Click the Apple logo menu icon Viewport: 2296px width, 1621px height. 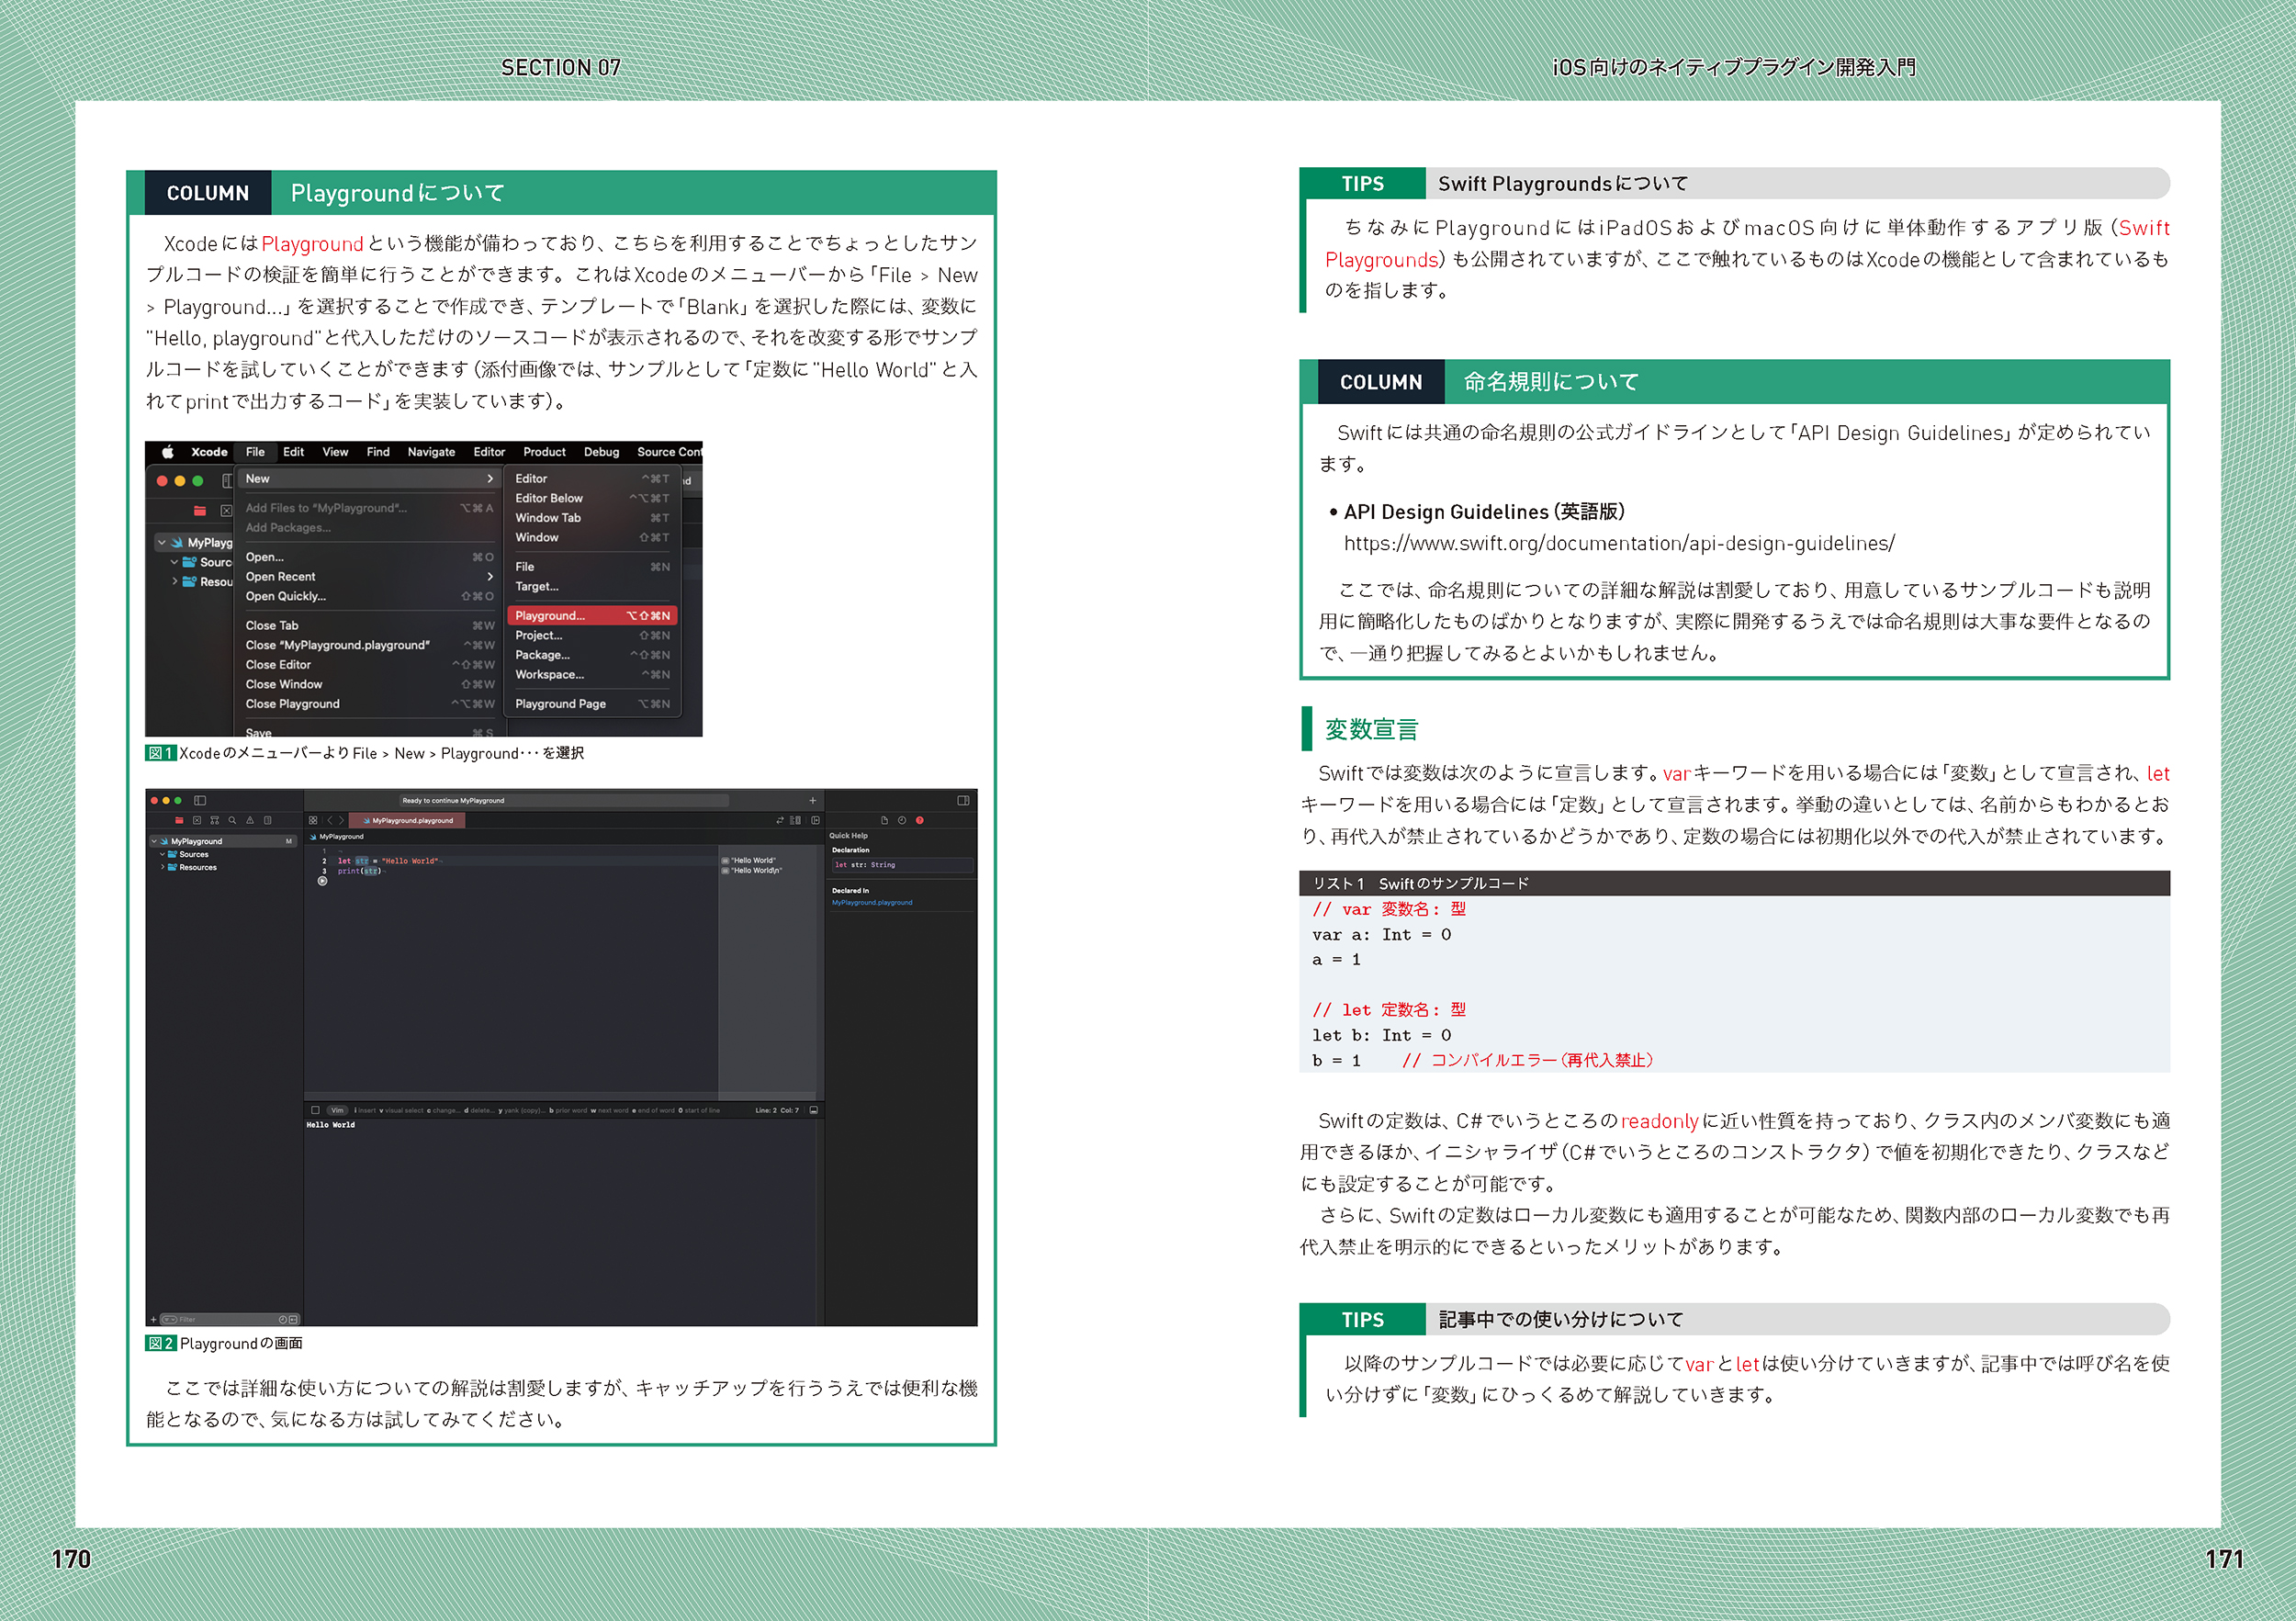[168, 452]
